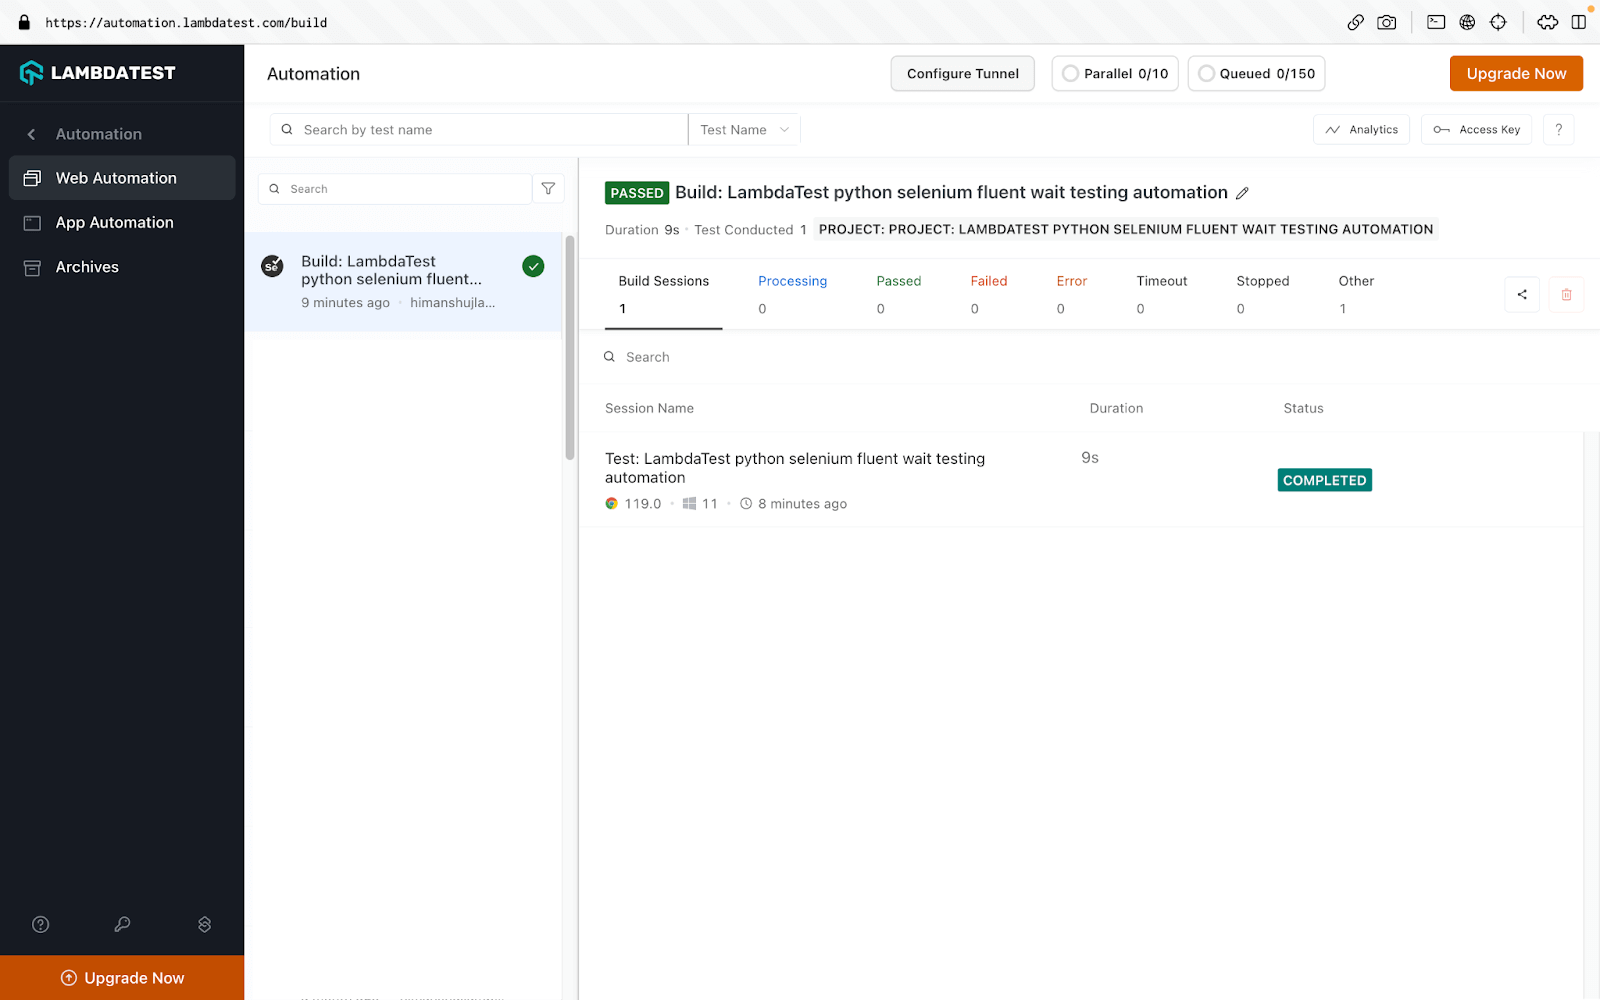Collapse the Automation sidebar back arrow

coord(31,134)
